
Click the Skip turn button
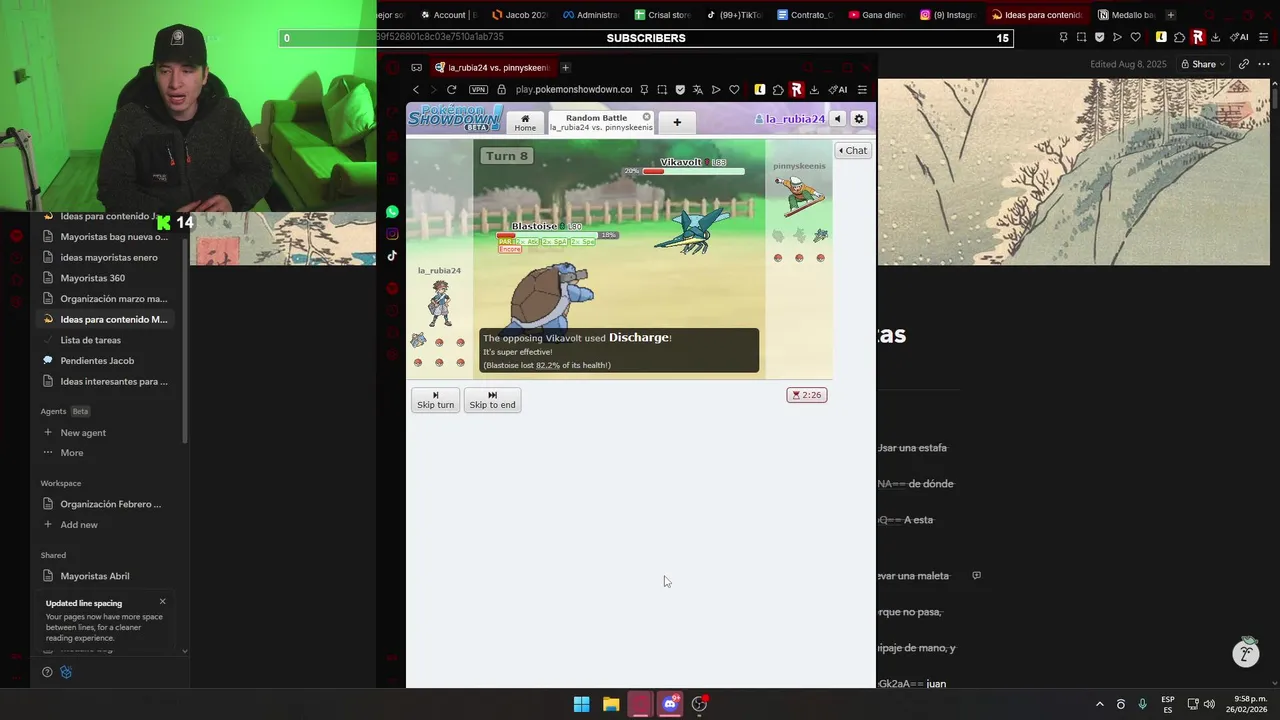click(435, 400)
